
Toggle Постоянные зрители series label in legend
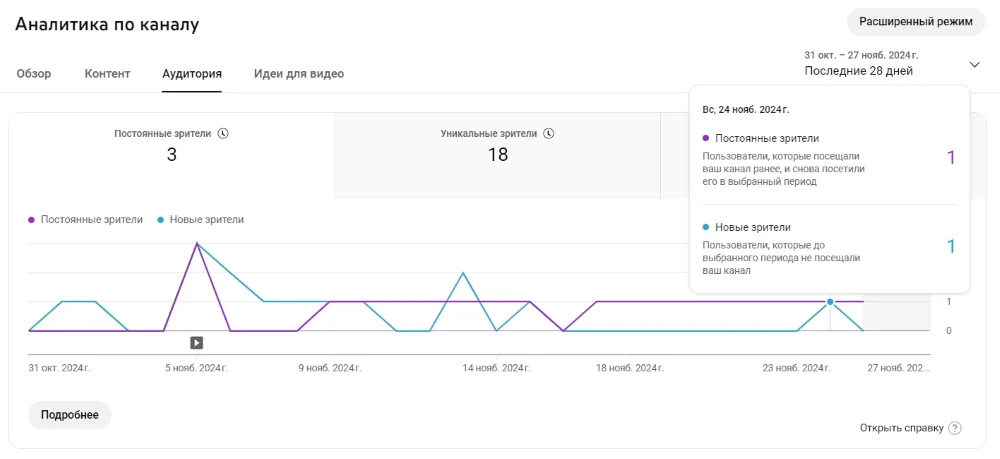coord(91,219)
